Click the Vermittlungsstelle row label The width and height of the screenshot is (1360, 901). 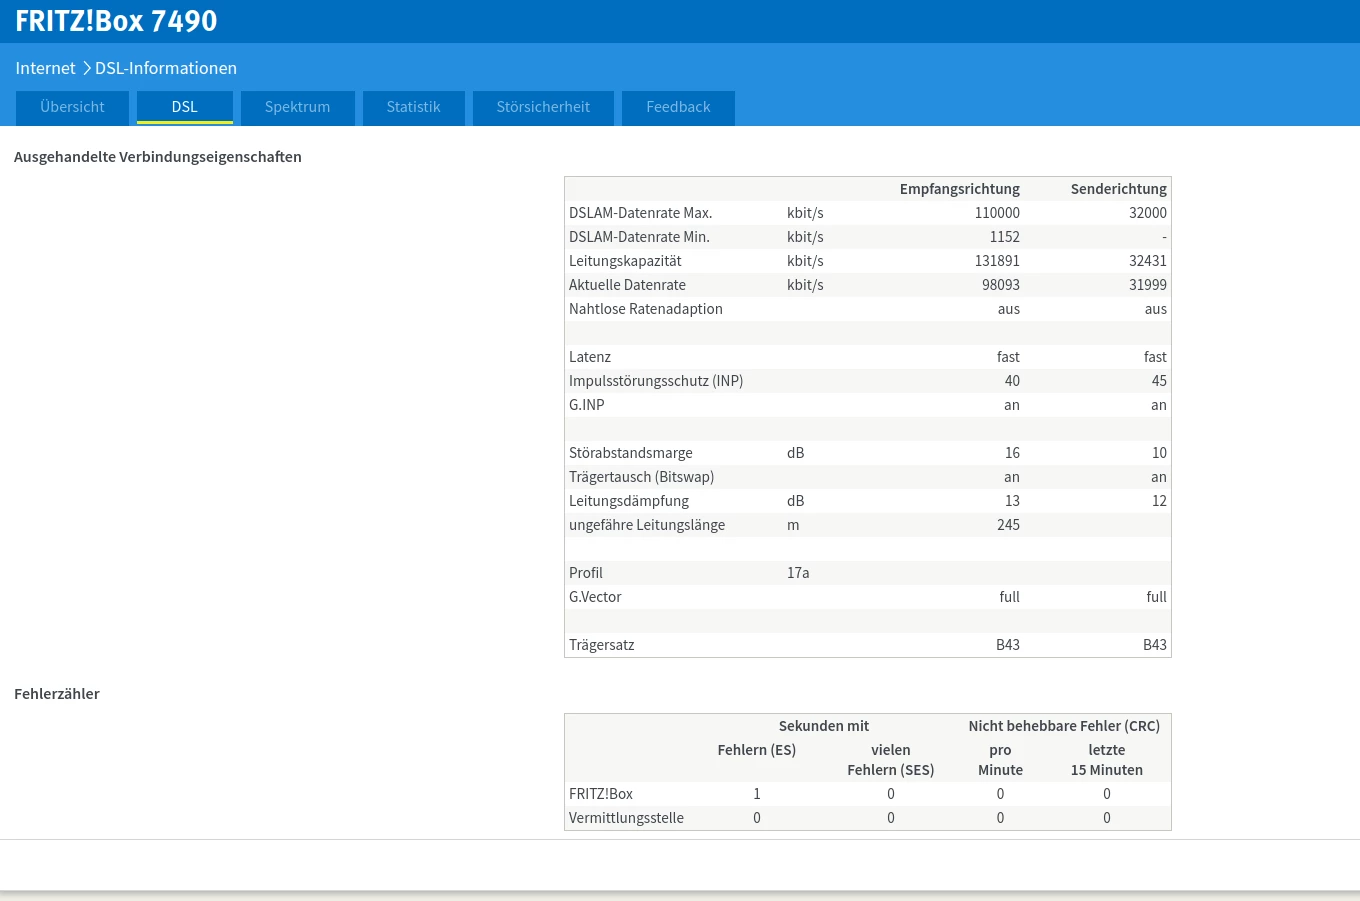626,818
